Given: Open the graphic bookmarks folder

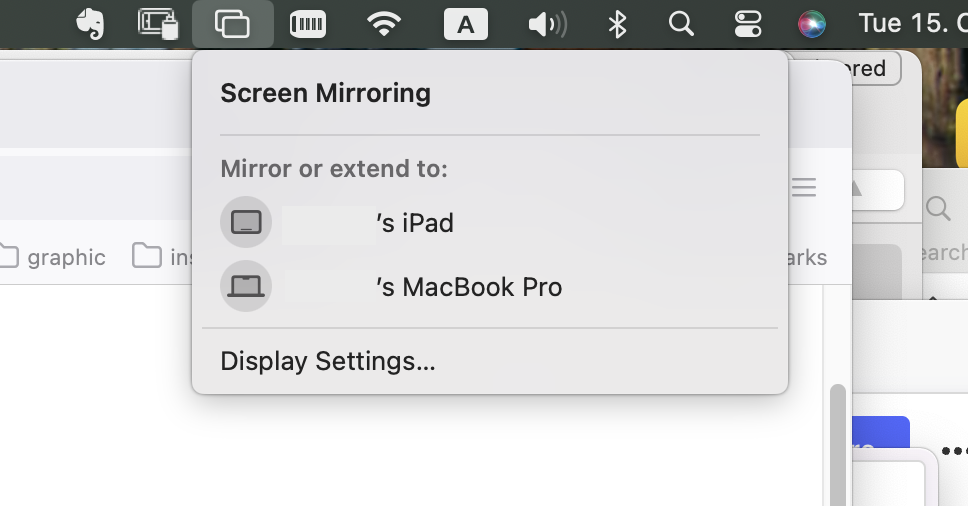Looking at the screenshot, I should tap(53, 257).
